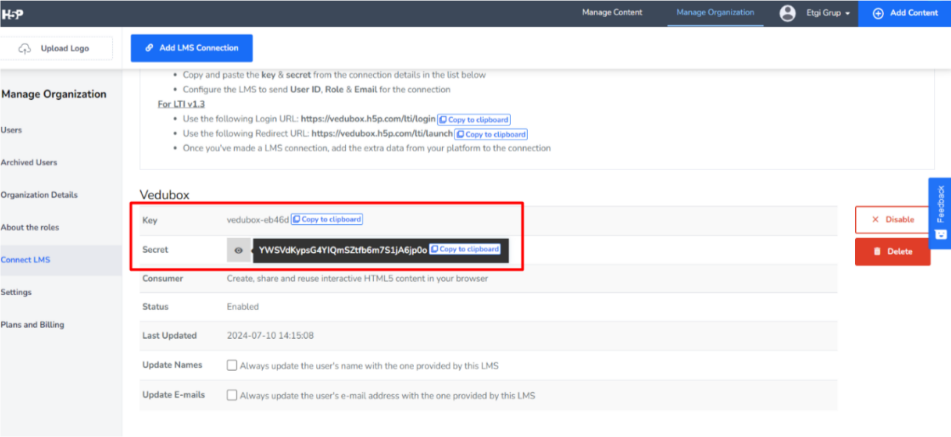Check the Update E-mails checkbox
The height and width of the screenshot is (437, 951).
tap(232, 395)
